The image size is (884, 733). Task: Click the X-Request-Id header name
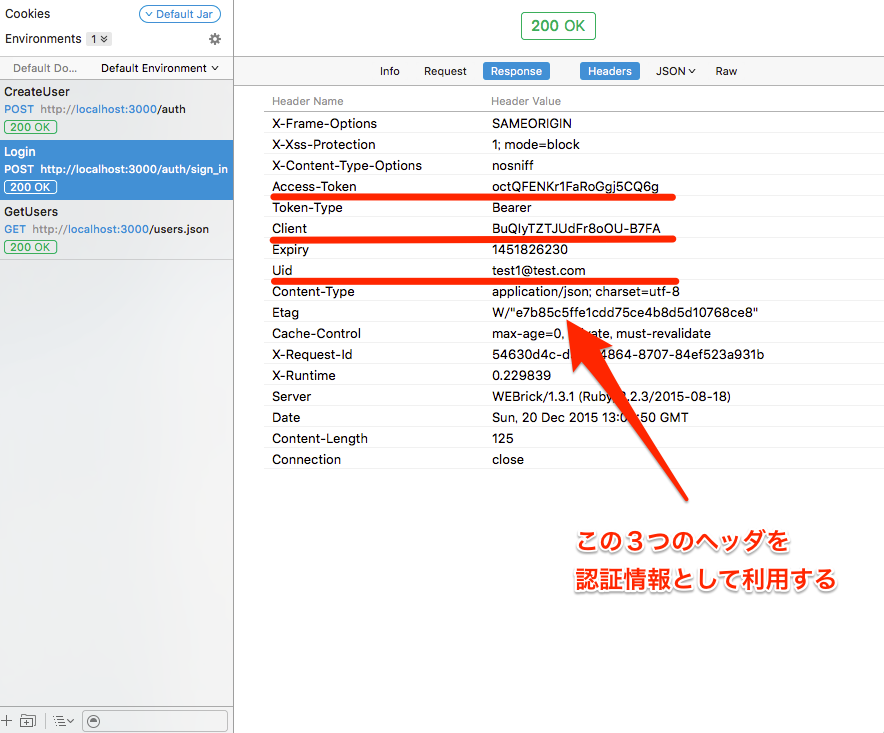pos(312,355)
